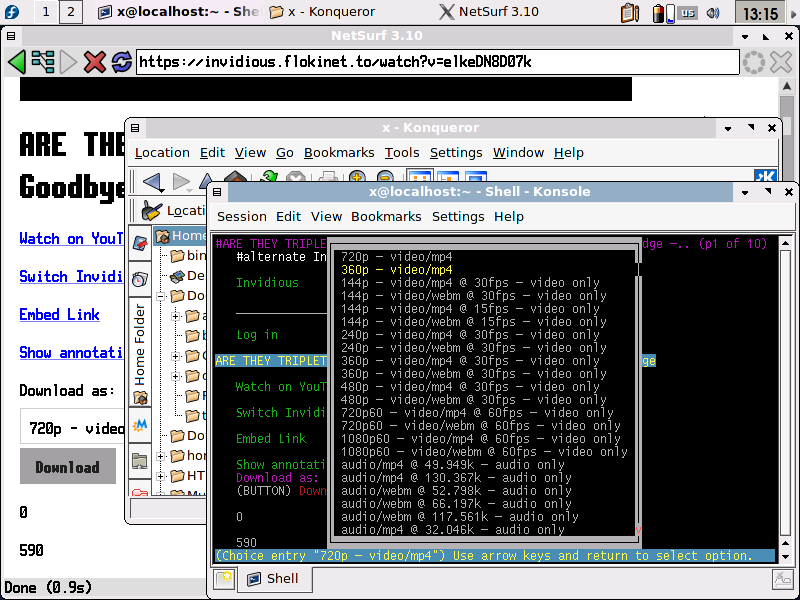Switch to virtual desktop 2
800x600 pixels.
tap(71, 13)
